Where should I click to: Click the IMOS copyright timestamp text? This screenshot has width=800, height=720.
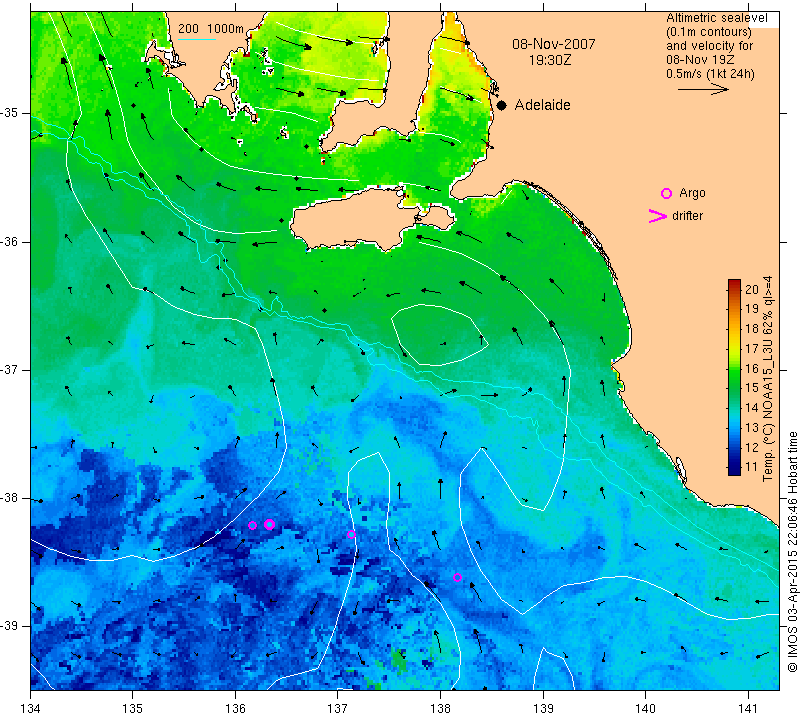point(792,552)
